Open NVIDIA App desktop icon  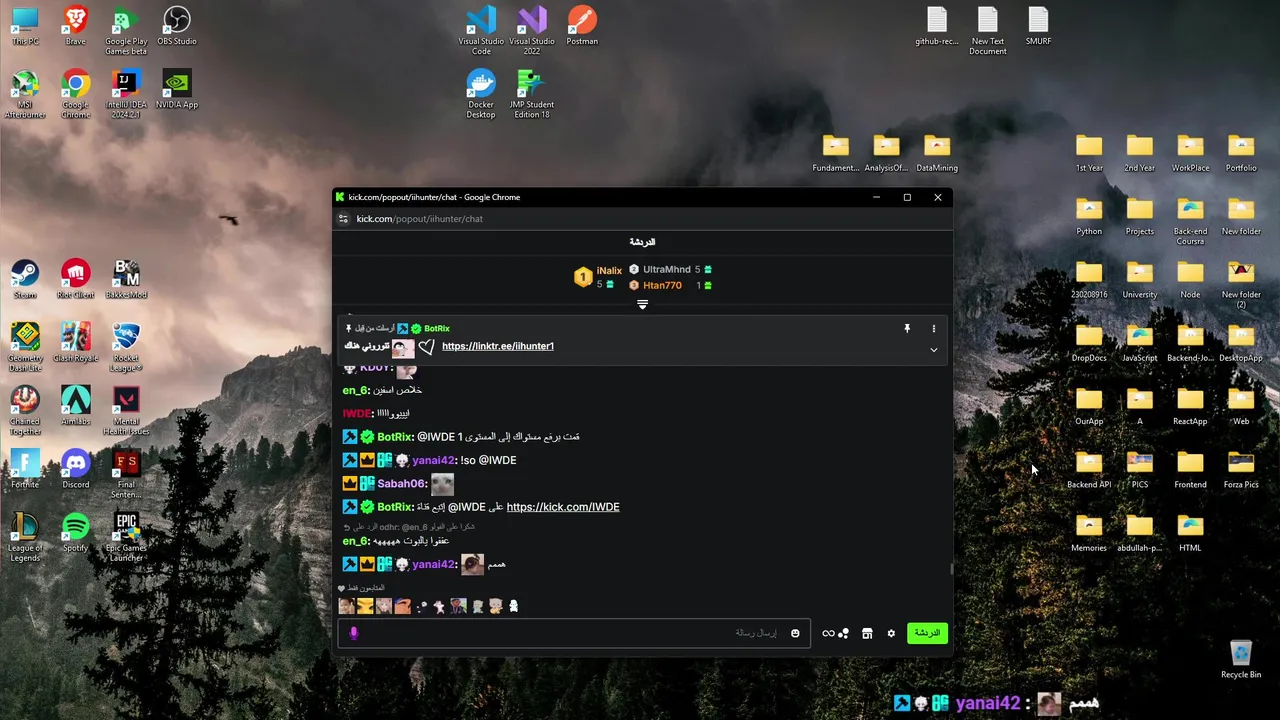tap(176, 89)
